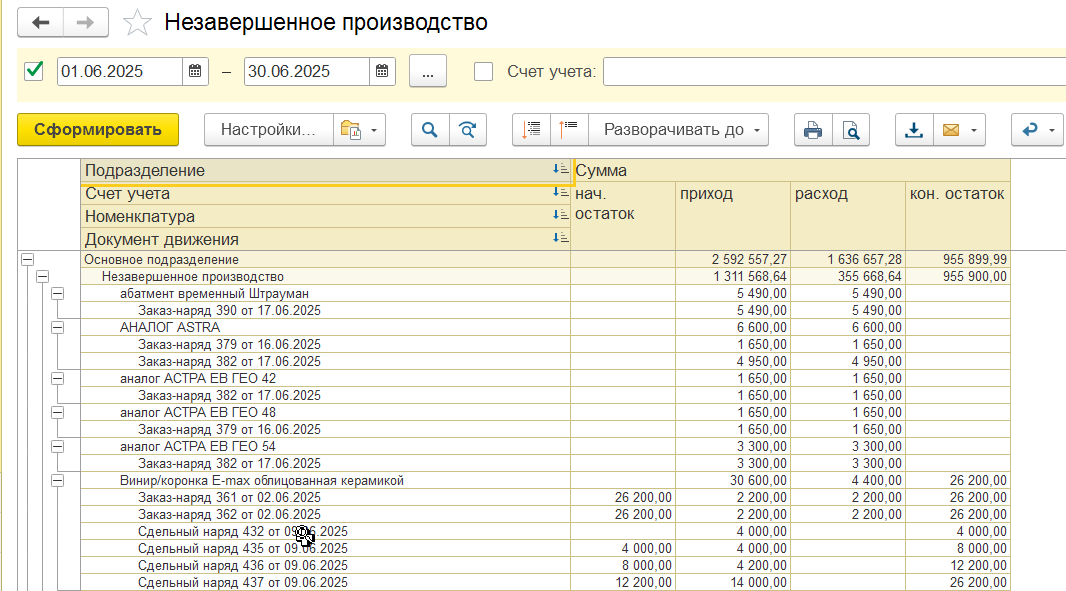Open dropdown arrow next to envelope icon
1066x591 pixels.
click(x=974, y=130)
